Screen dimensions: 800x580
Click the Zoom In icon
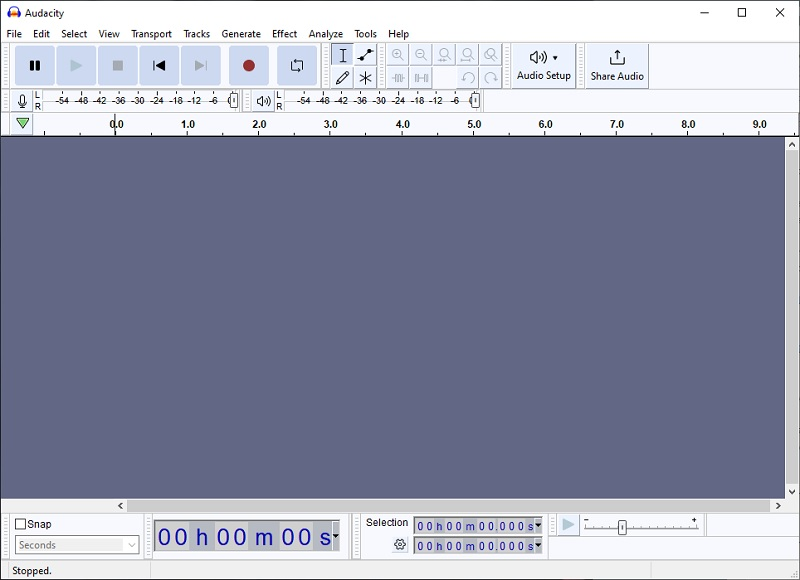(x=397, y=54)
